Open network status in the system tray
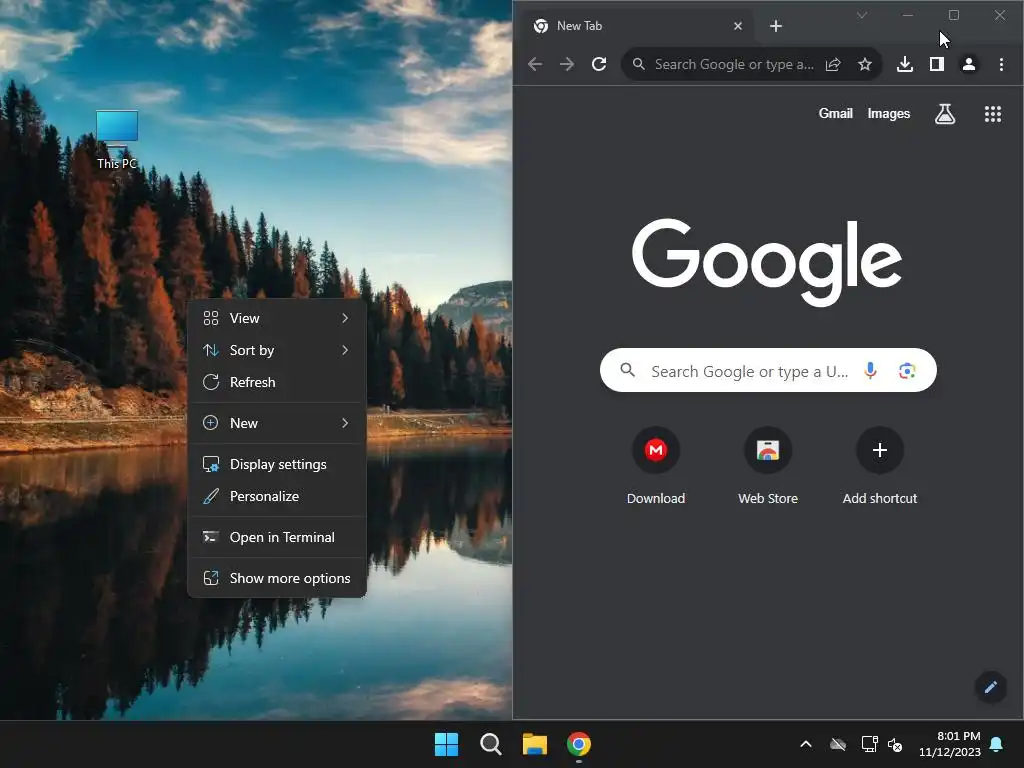Viewport: 1024px width, 768px height. click(x=869, y=744)
